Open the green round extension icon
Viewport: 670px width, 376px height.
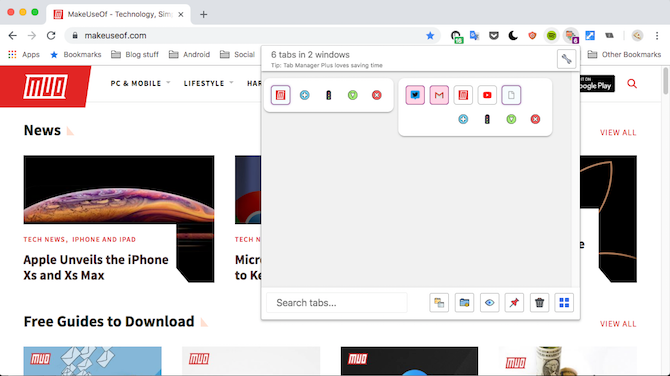[x=551, y=35]
